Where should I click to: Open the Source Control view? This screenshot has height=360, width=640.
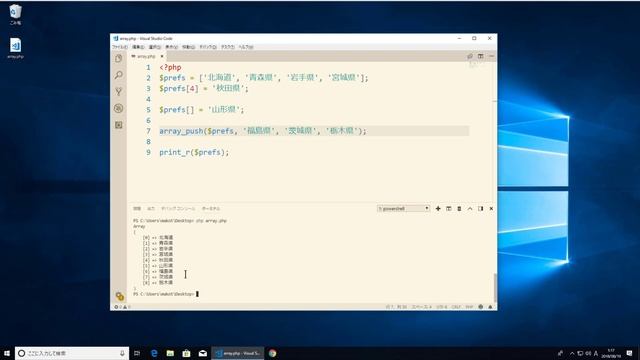pos(119,92)
